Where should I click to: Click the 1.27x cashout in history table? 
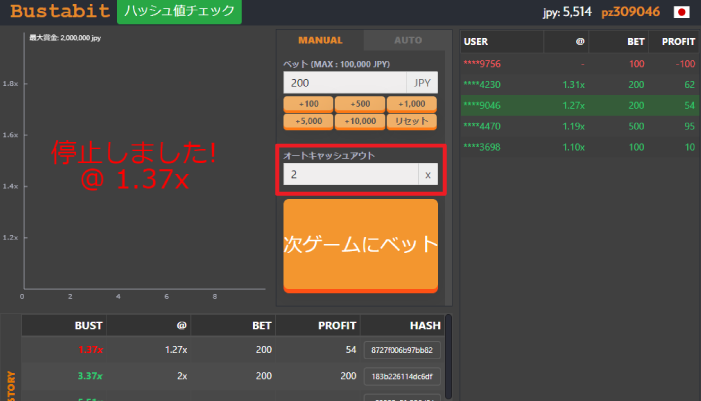click(x=176, y=350)
